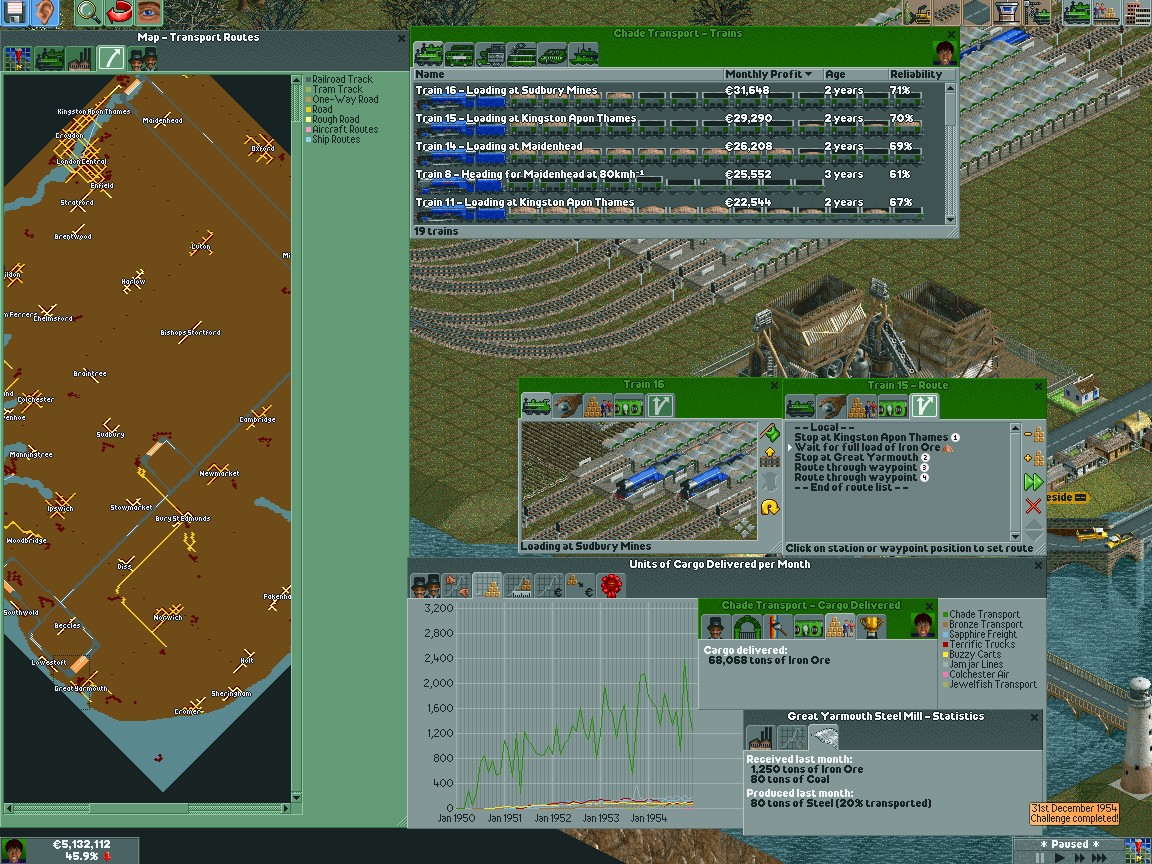Open Chade Transport colour scheme tab
The image size is (1152, 864).
tap(777, 627)
